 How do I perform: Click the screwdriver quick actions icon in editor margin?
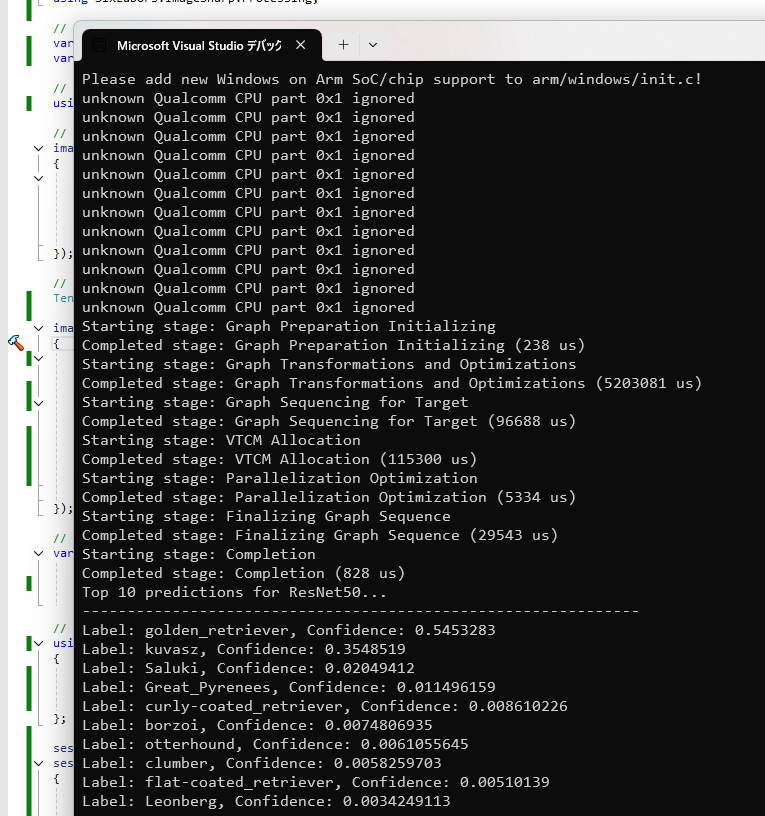point(16,343)
